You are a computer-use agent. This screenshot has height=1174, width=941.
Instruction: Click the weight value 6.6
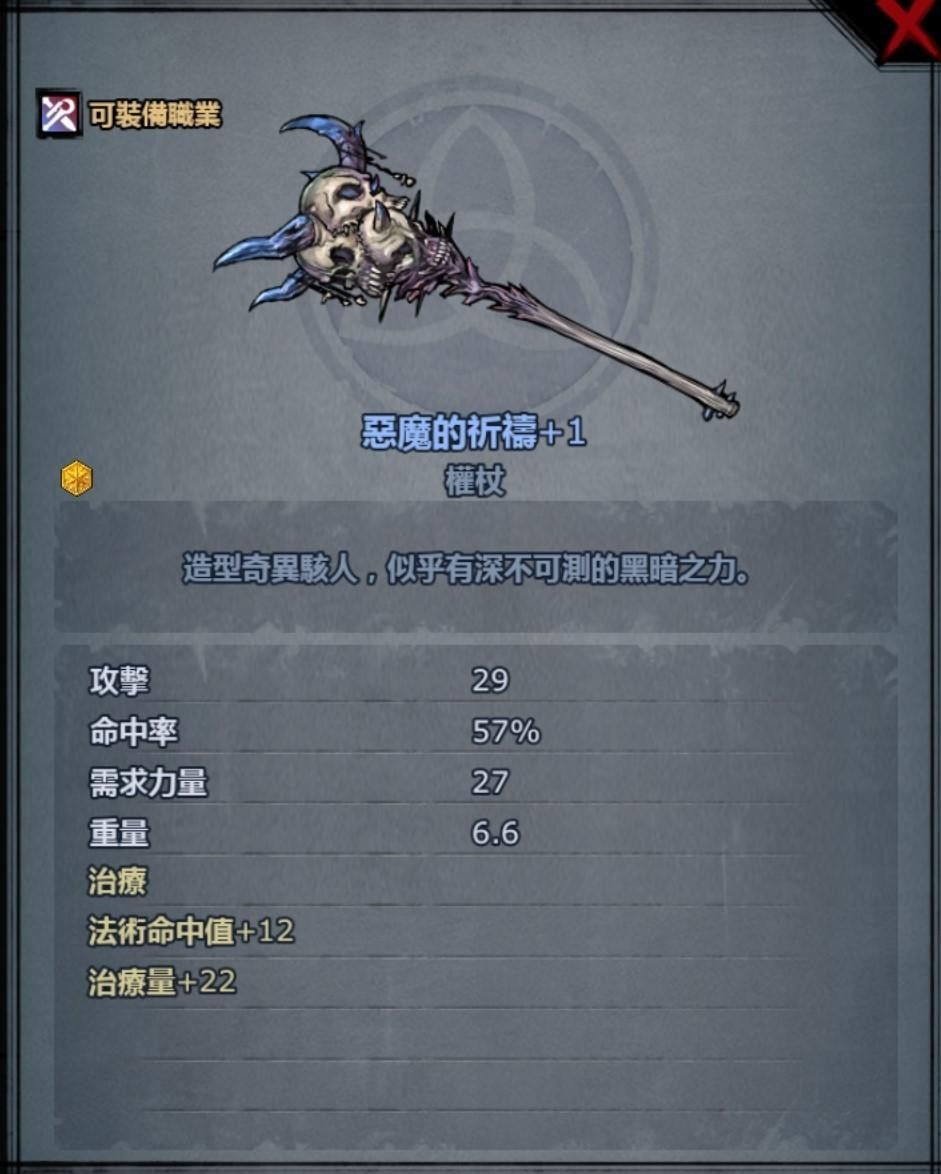click(495, 833)
